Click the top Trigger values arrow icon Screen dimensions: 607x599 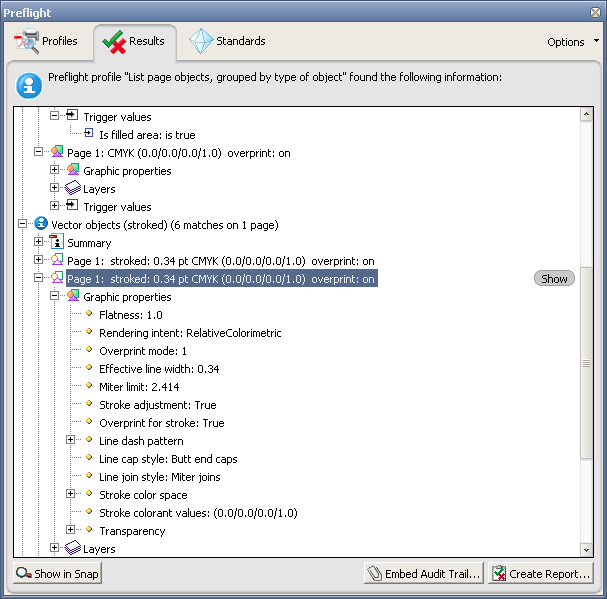coord(72,115)
